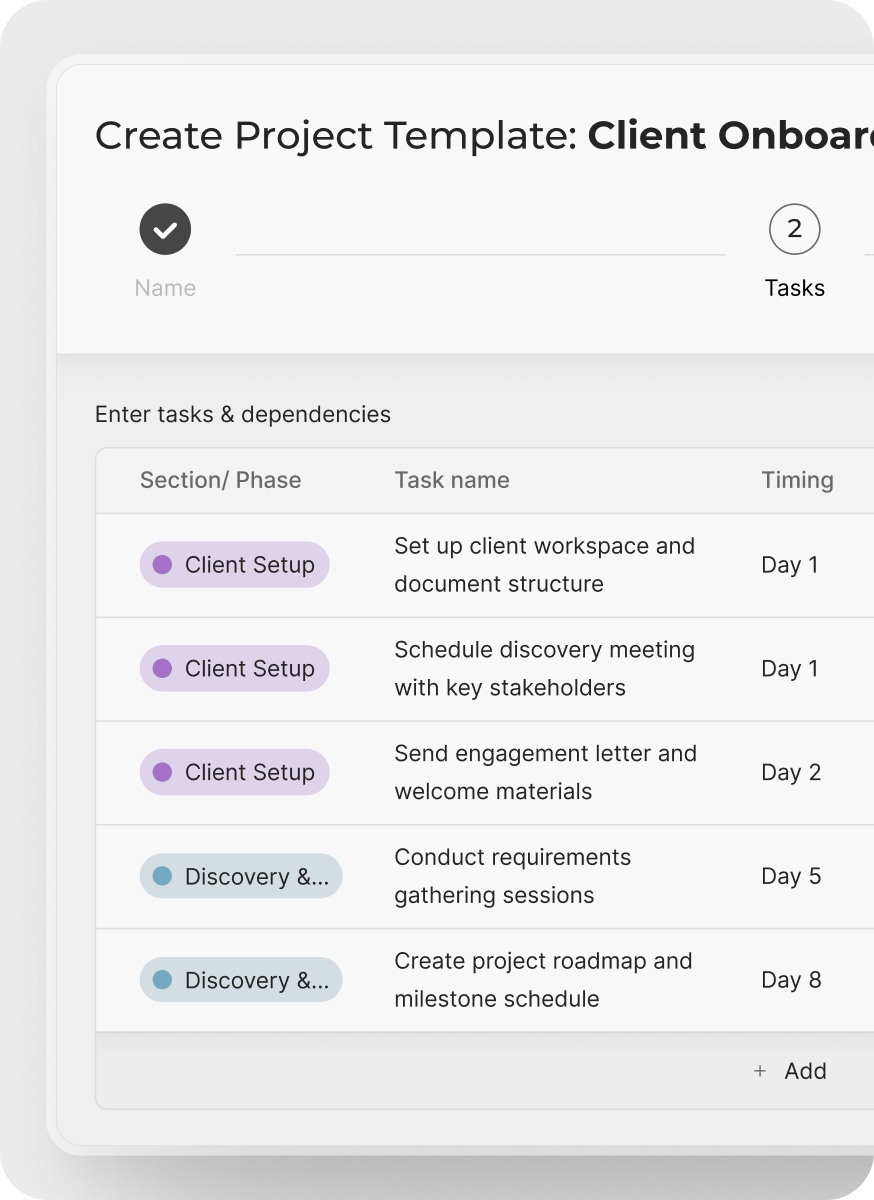Click the Timing column header
874x1200 pixels.
(797, 480)
